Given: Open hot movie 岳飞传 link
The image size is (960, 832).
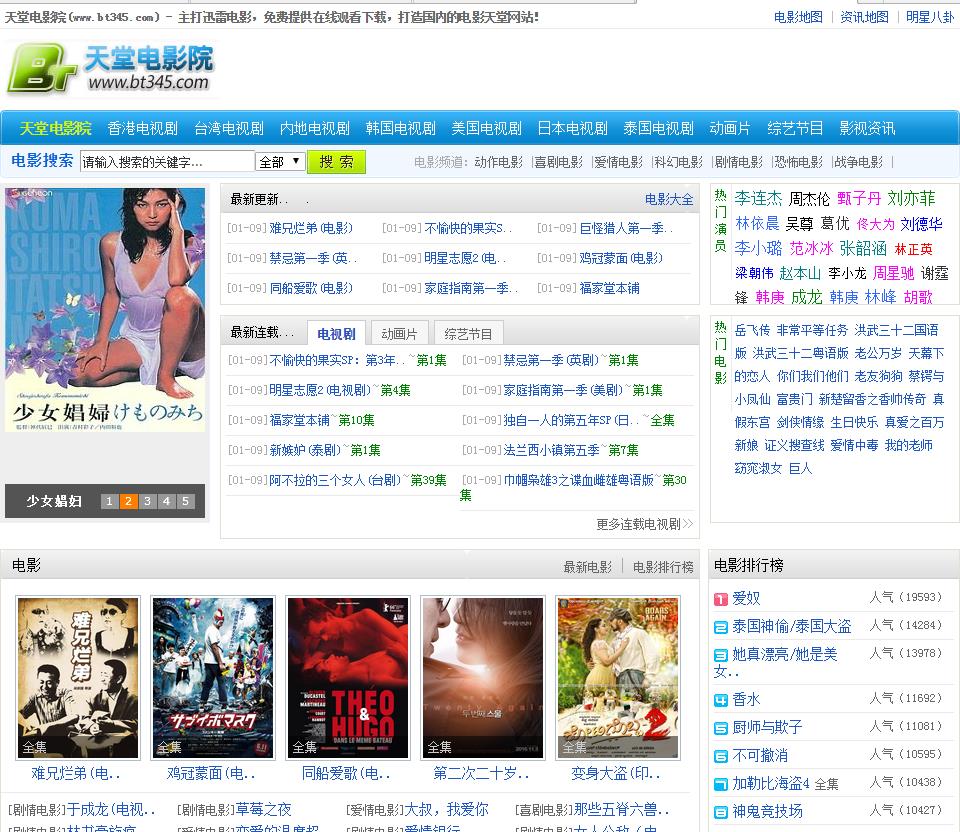Looking at the screenshot, I should point(752,331).
